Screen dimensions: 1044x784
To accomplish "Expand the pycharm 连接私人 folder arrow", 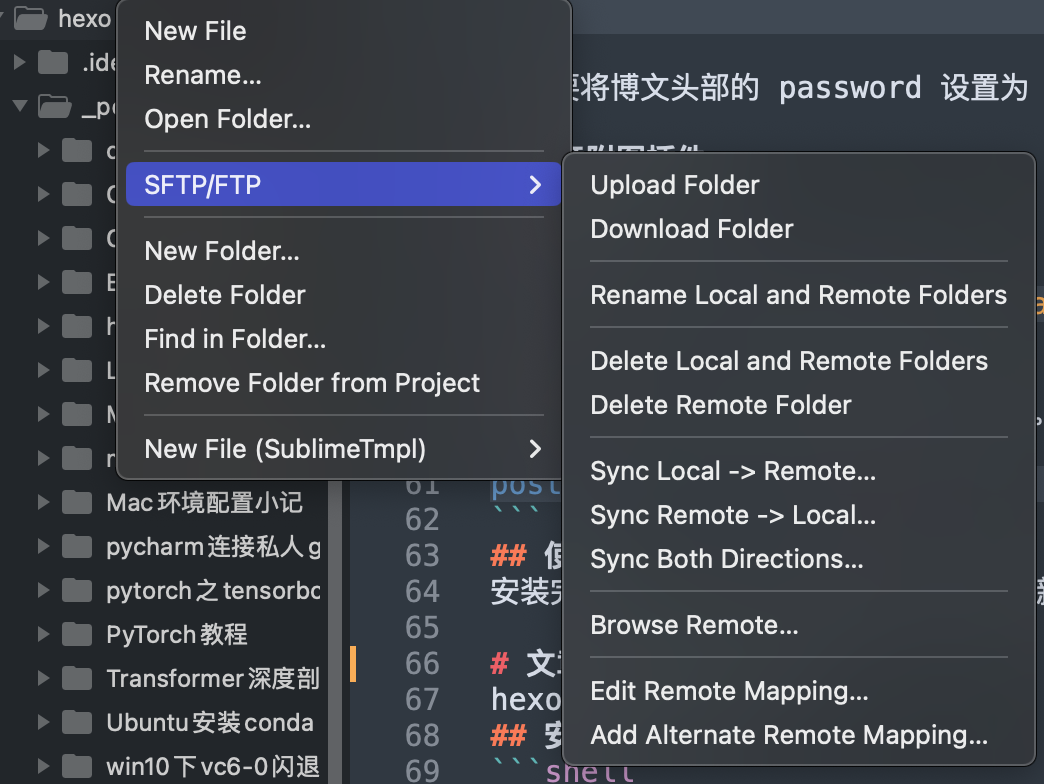I will 43,546.
